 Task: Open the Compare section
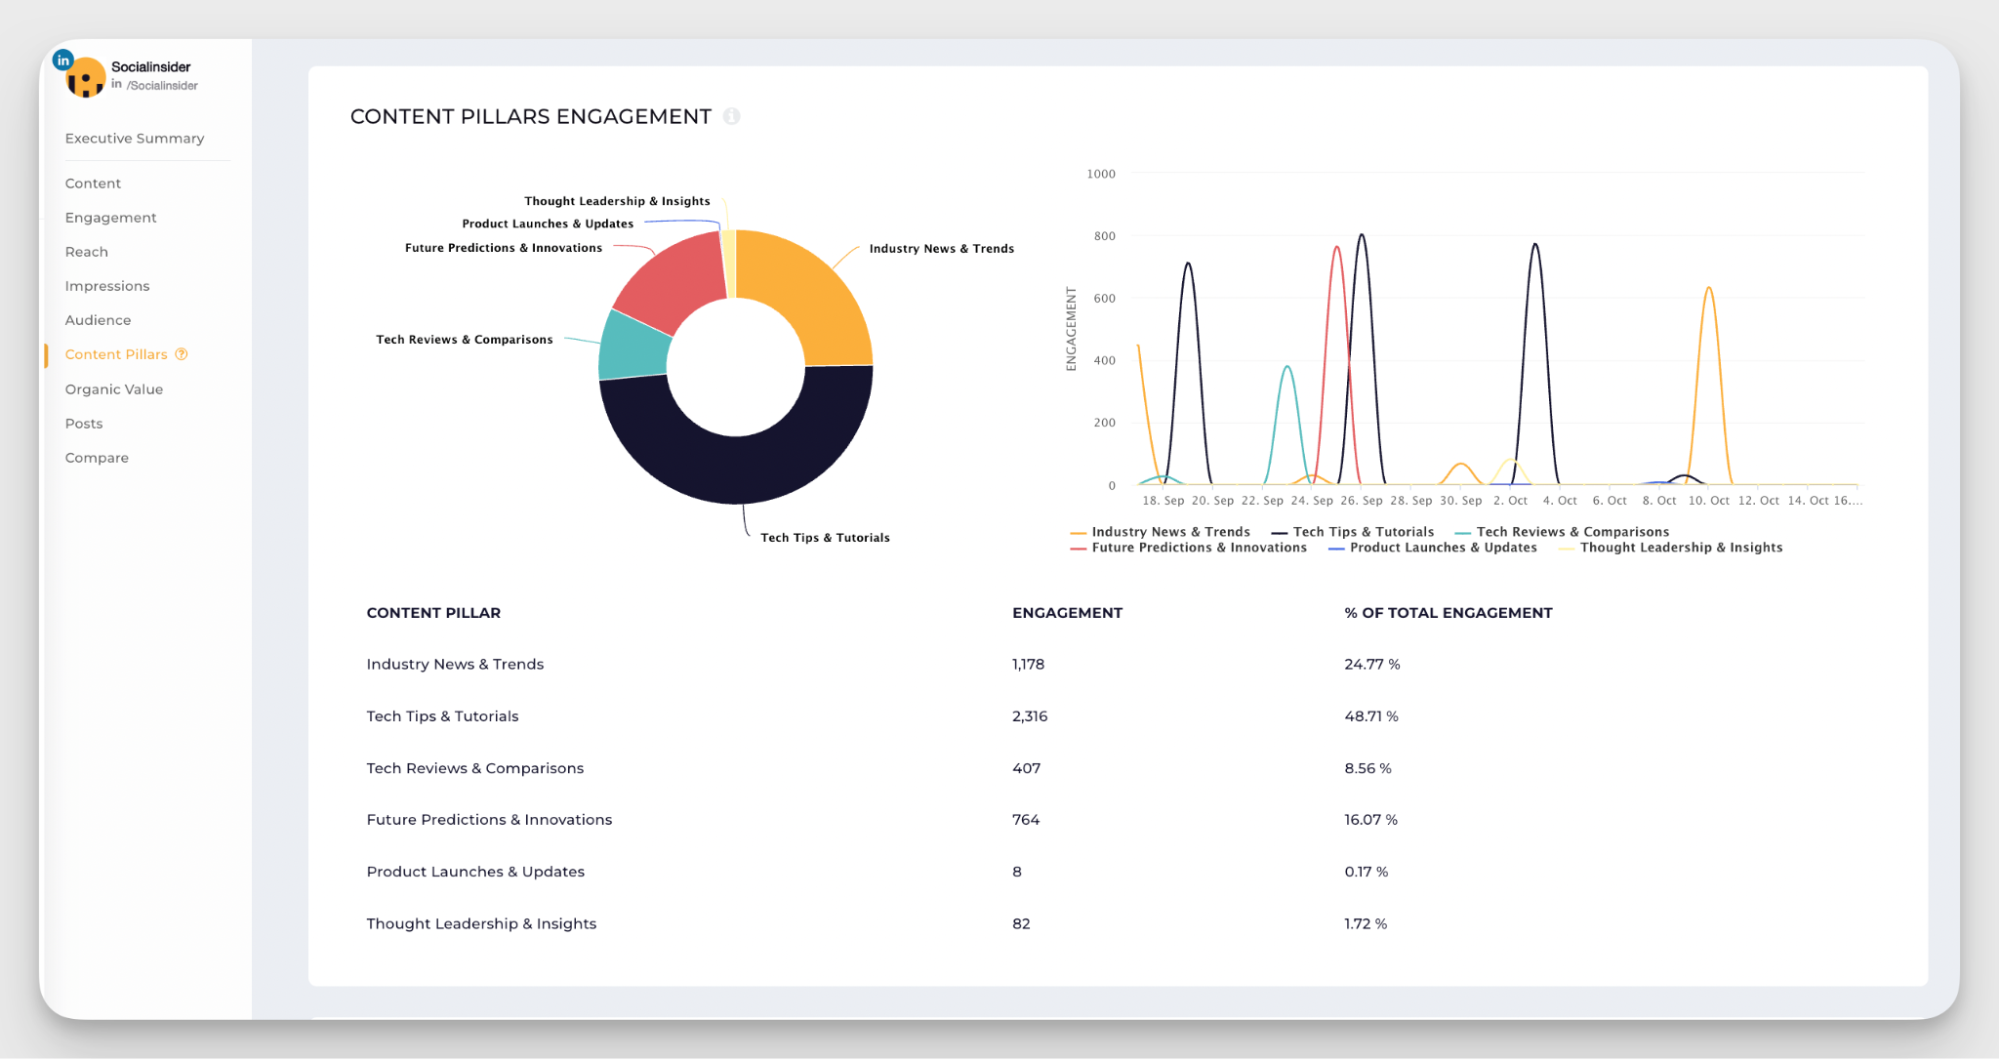pyautogui.click(x=96, y=457)
